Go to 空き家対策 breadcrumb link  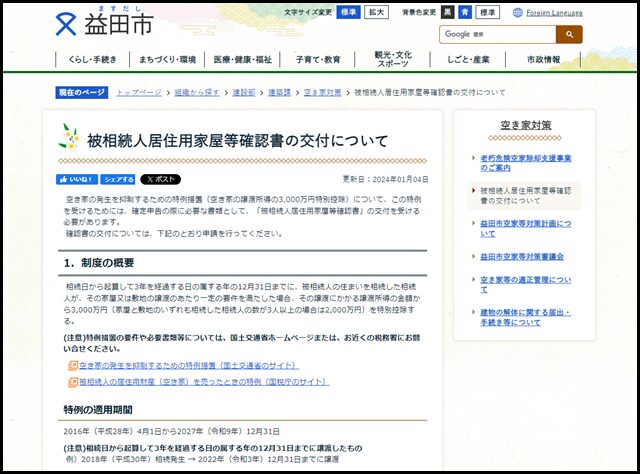click(x=322, y=93)
